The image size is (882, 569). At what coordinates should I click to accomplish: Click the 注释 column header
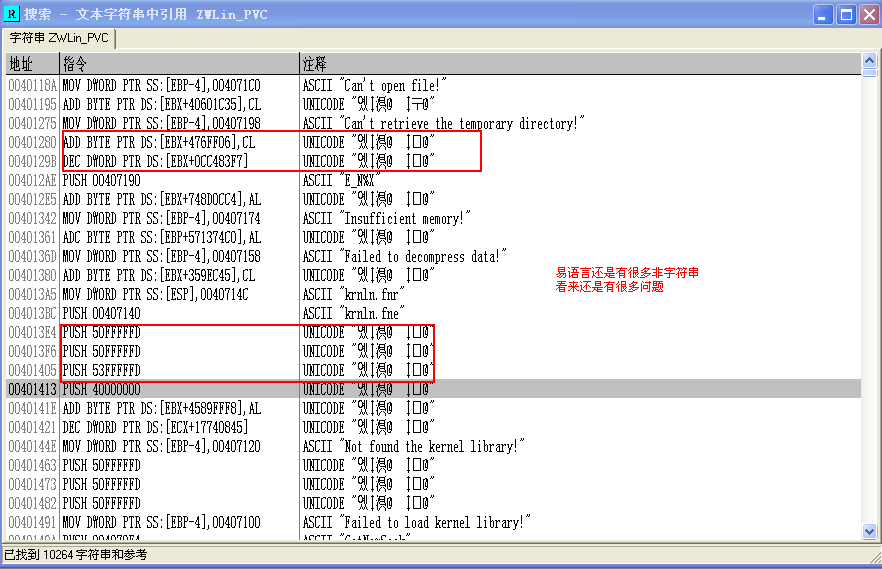pyautogui.click(x=580, y=63)
